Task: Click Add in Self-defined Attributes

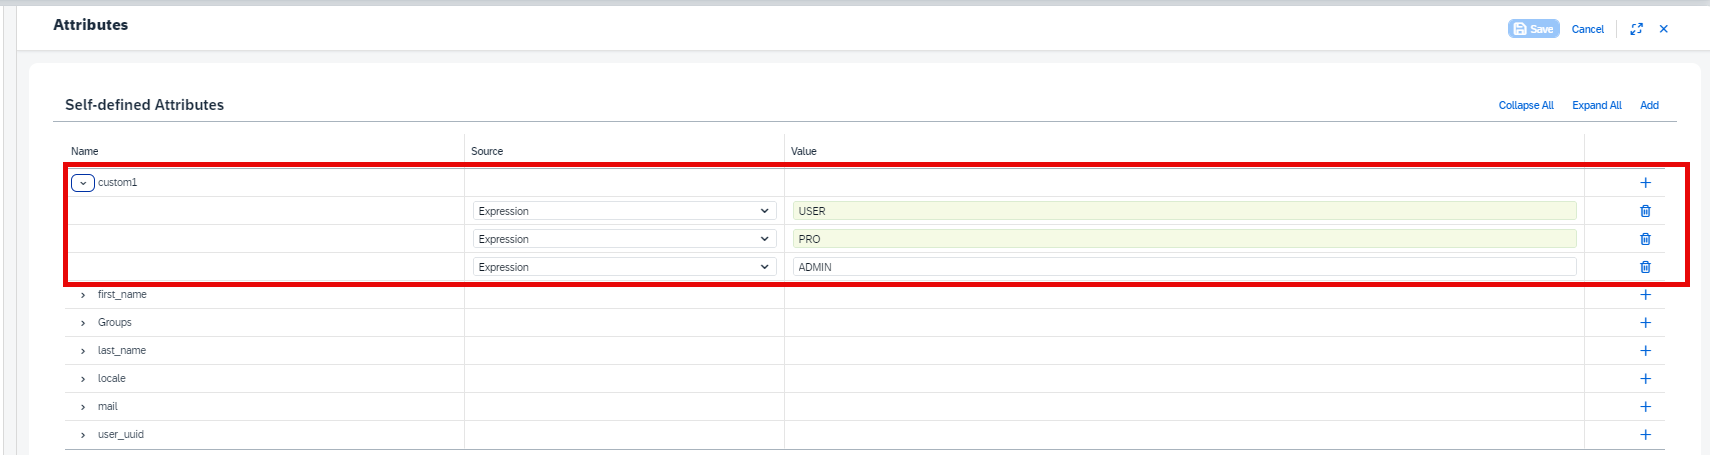Action: click(1649, 105)
